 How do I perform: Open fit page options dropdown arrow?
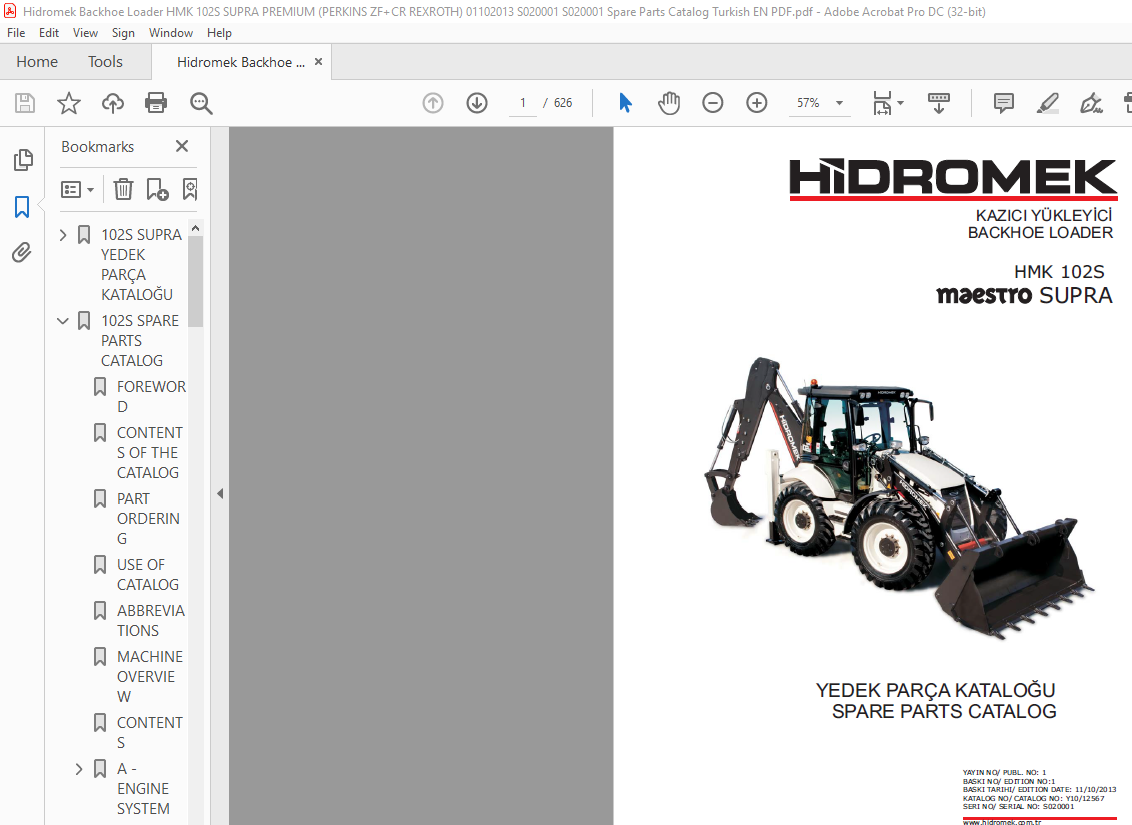tap(900, 103)
